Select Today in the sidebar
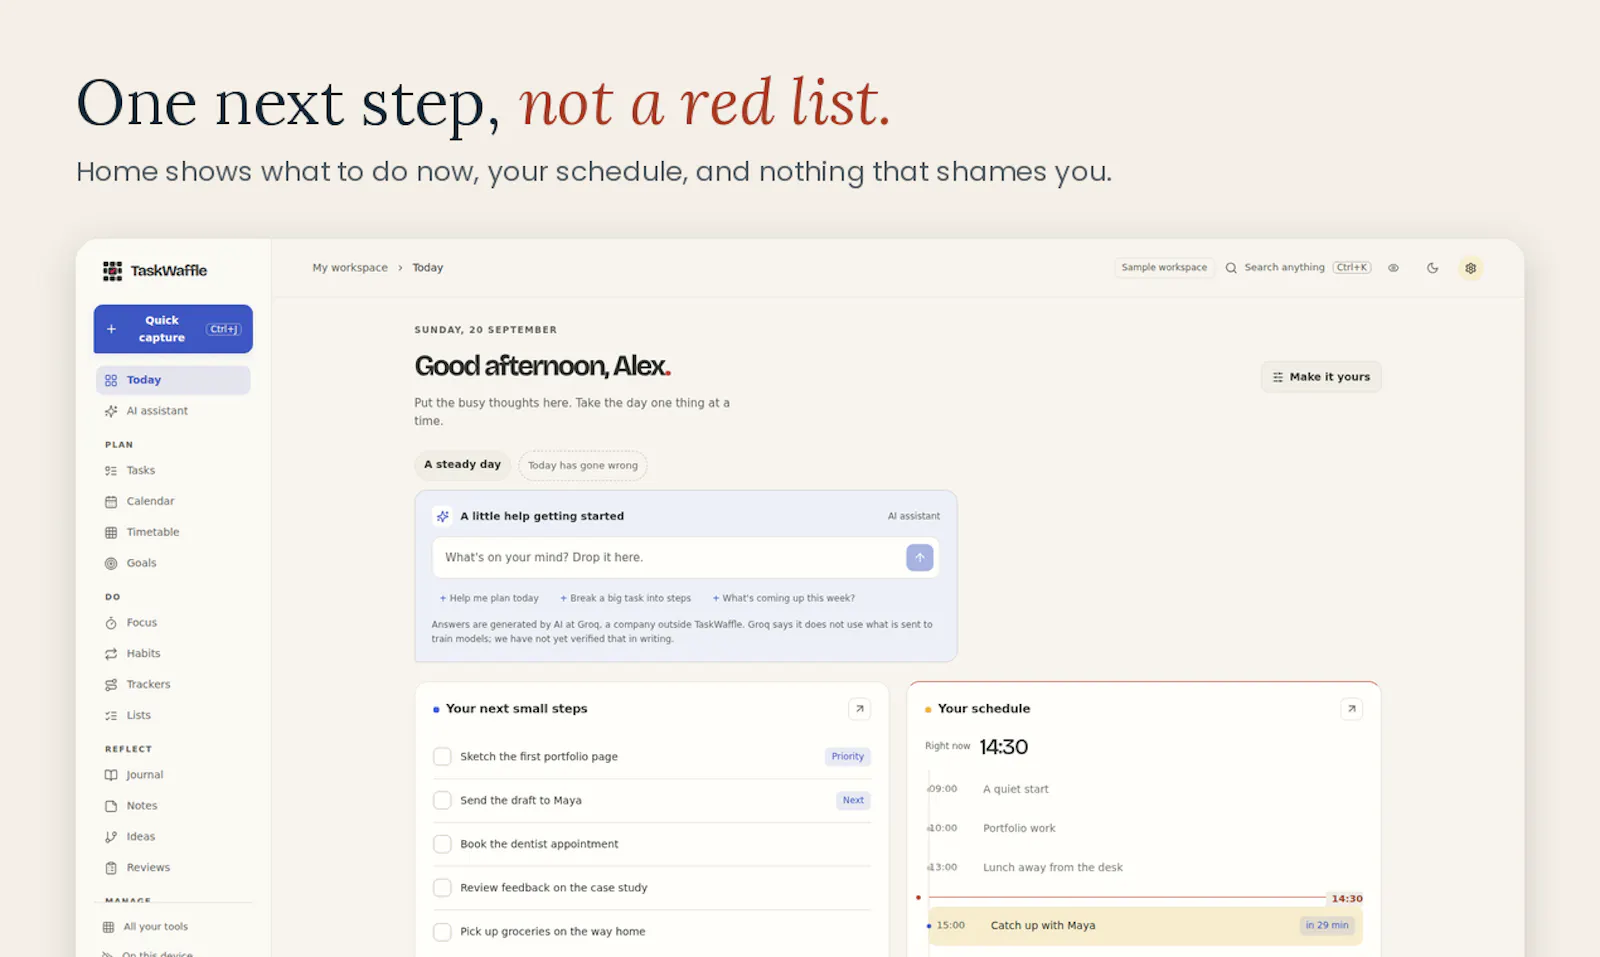Image resolution: width=1600 pixels, height=957 pixels. click(173, 380)
